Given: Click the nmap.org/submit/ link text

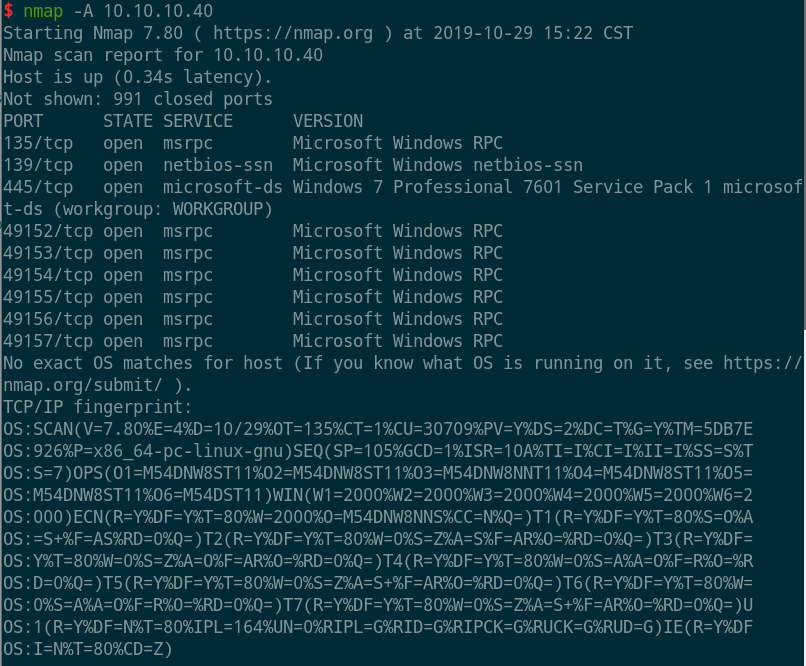Looking at the screenshot, I should pos(83,385).
